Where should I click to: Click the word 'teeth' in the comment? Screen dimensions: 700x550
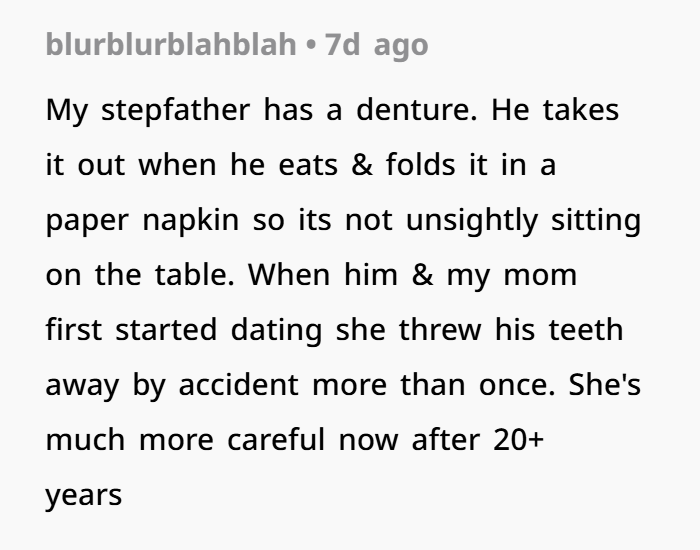point(586,330)
